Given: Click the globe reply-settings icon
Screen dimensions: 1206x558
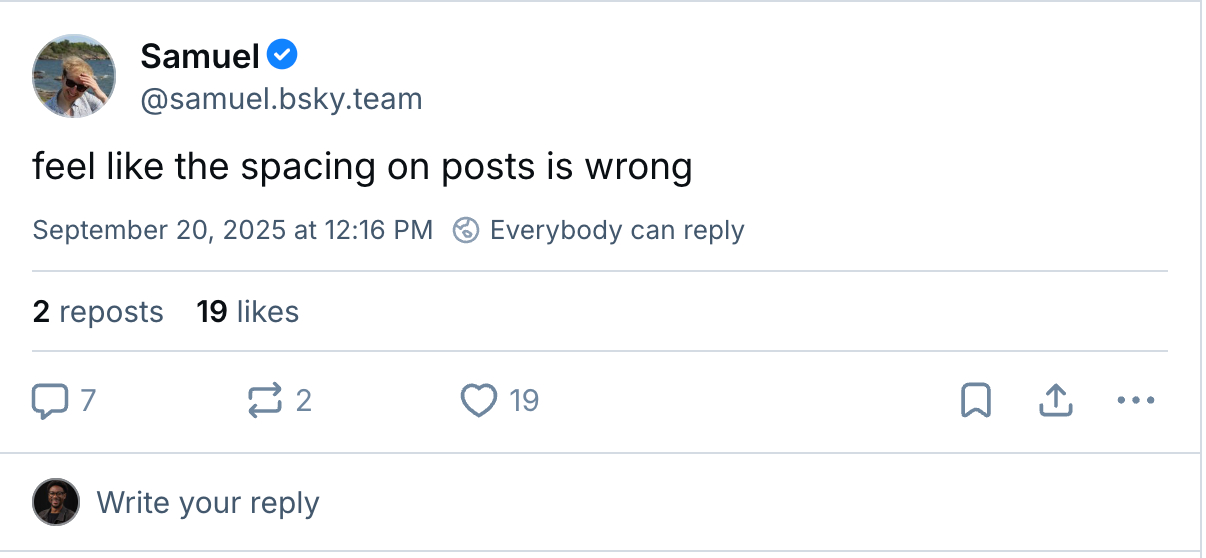Looking at the screenshot, I should coord(466,230).
